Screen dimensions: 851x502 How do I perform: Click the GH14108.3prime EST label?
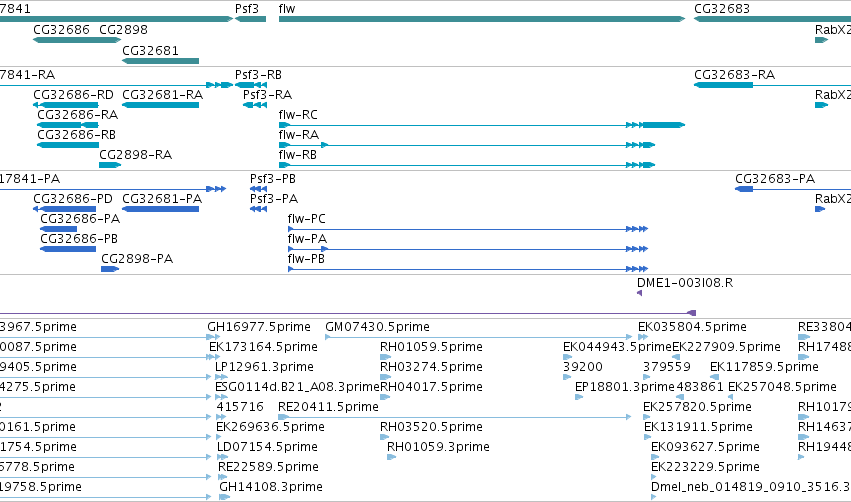coord(271,487)
